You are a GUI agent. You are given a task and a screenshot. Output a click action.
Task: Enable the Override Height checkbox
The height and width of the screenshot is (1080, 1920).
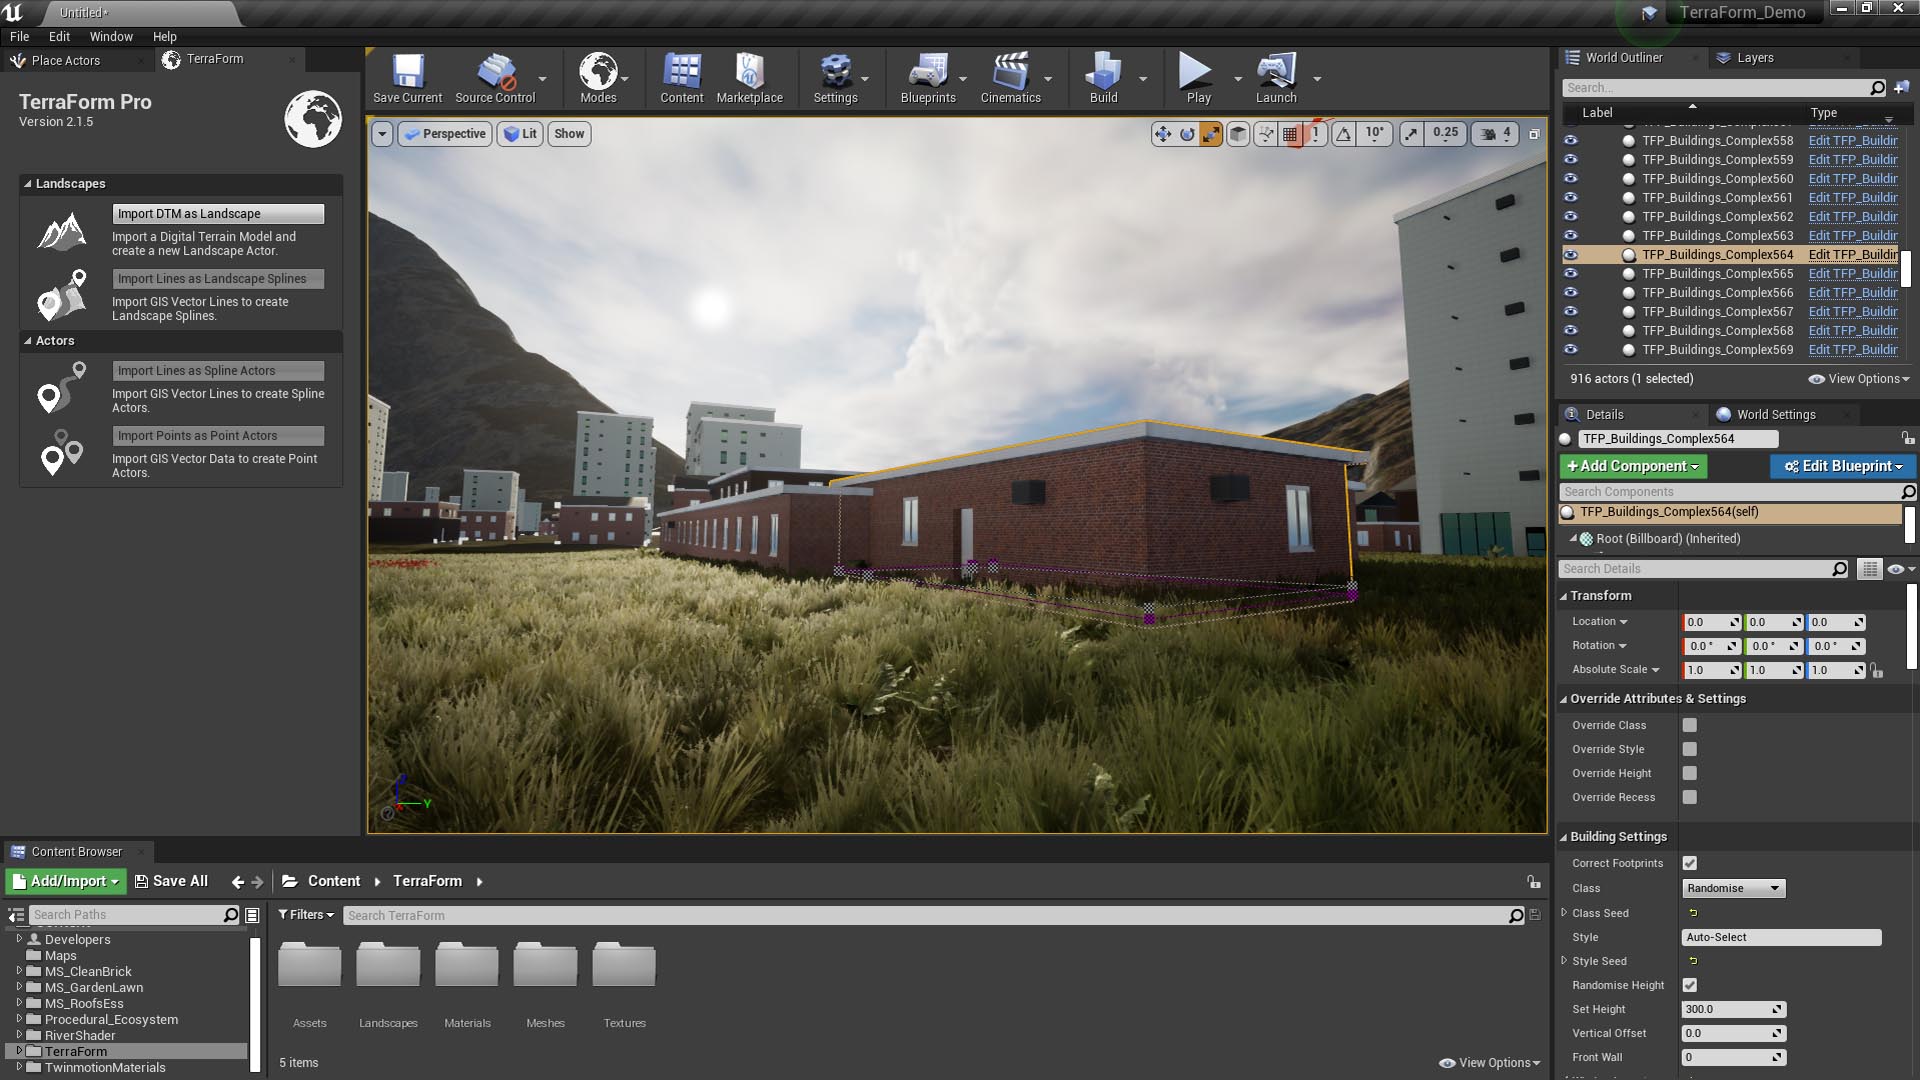click(1689, 773)
